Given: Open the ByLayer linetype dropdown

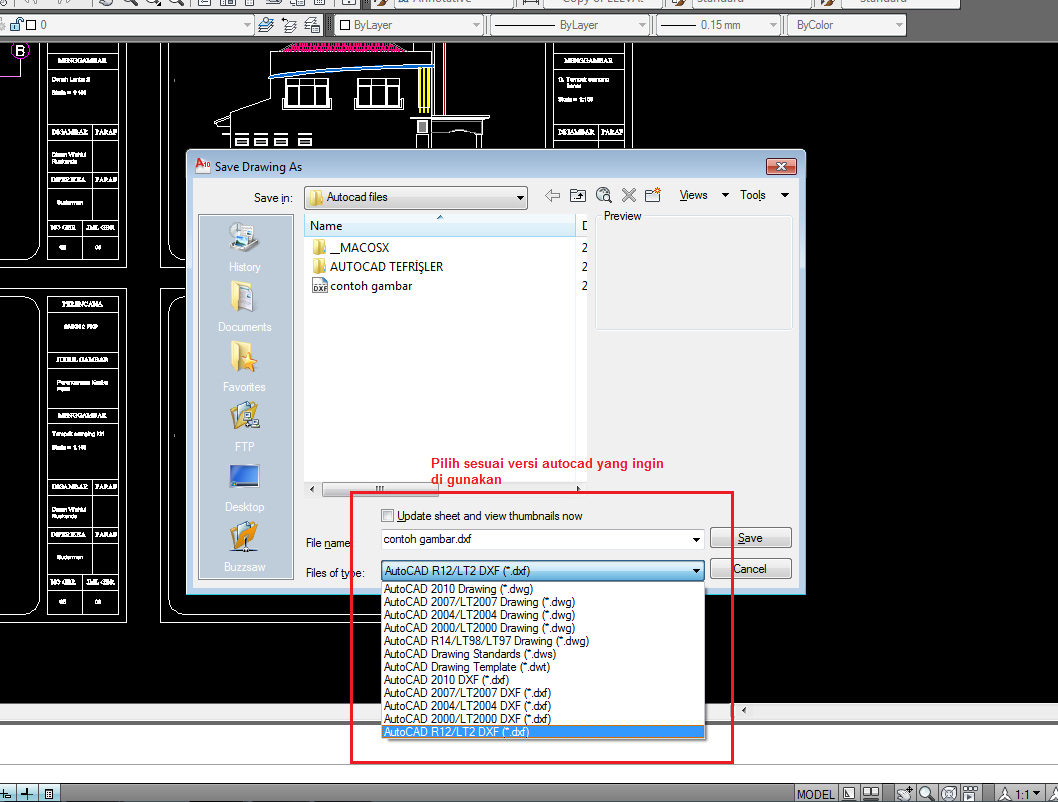Looking at the screenshot, I should 642,25.
